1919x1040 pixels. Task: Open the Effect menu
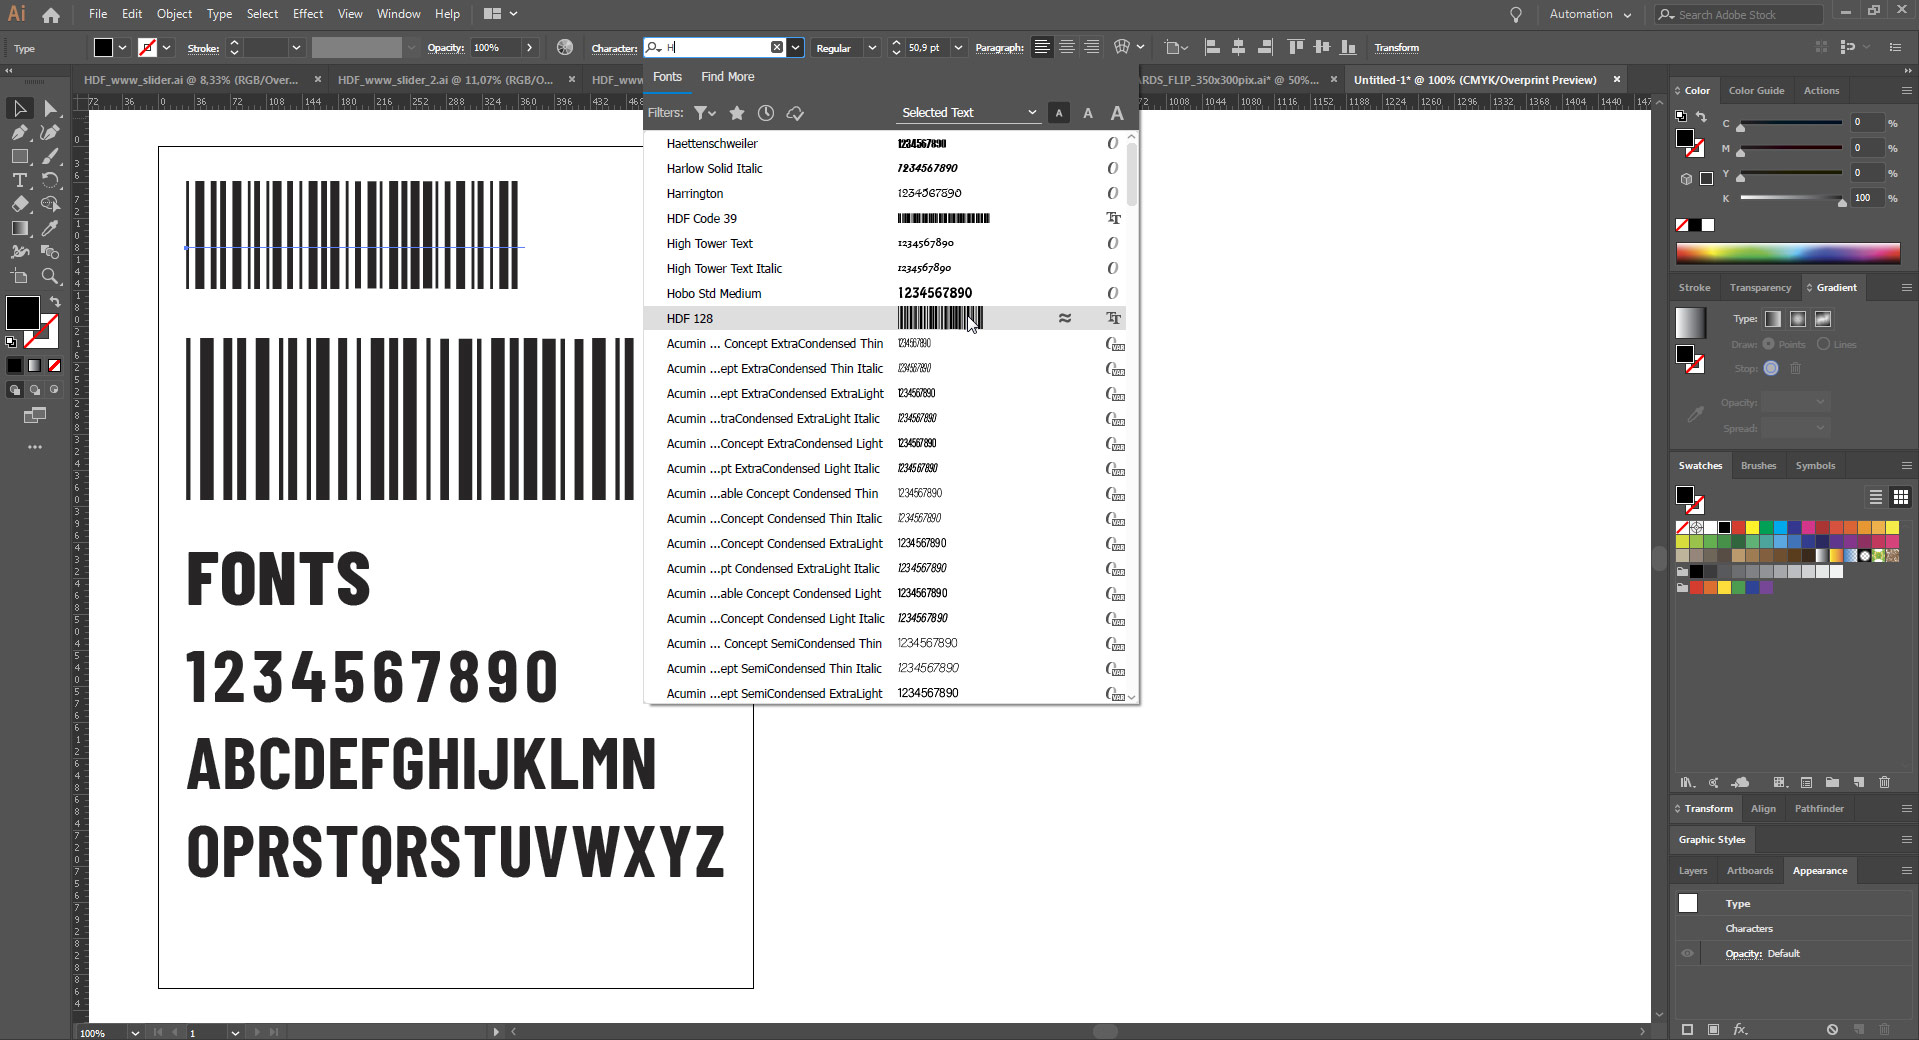(x=308, y=14)
